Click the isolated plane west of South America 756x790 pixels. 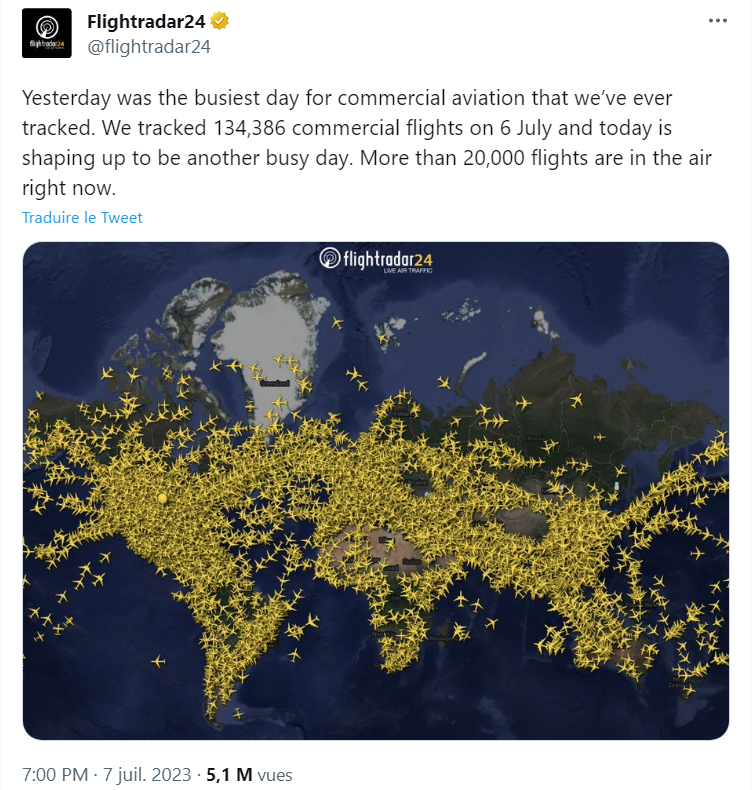coord(158,661)
